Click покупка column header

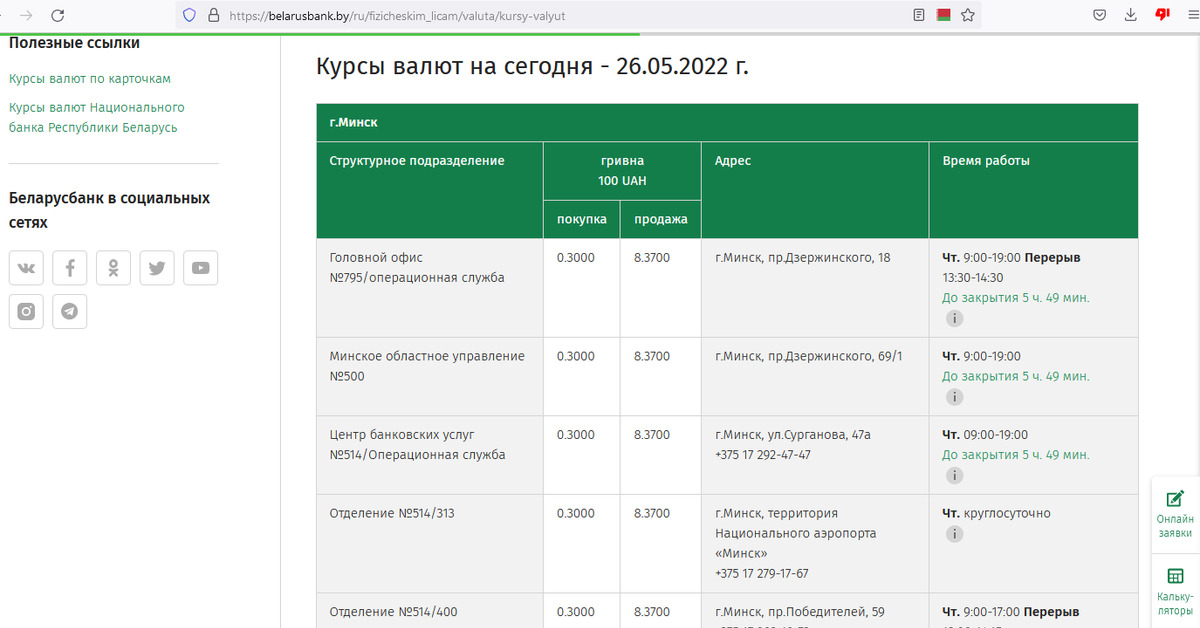tap(582, 219)
